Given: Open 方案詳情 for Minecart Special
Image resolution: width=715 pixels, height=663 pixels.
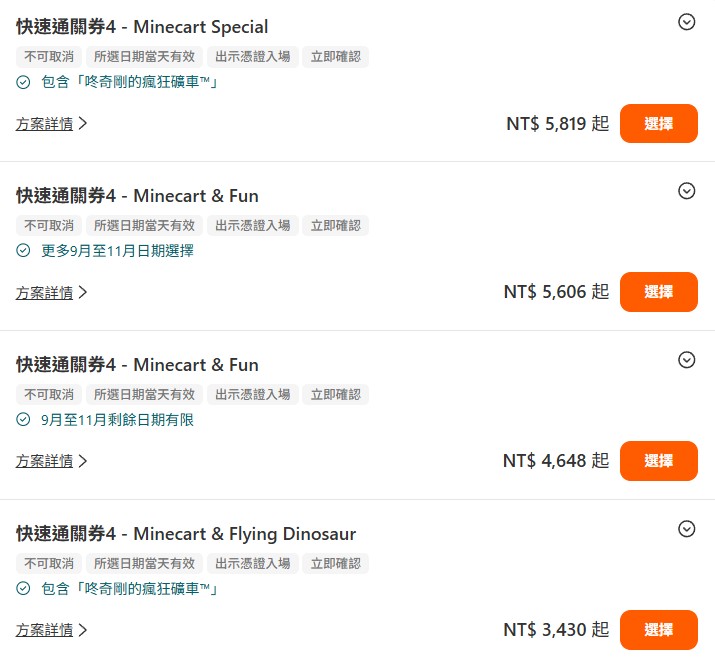Looking at the screenshot, I should coord(51,124).
